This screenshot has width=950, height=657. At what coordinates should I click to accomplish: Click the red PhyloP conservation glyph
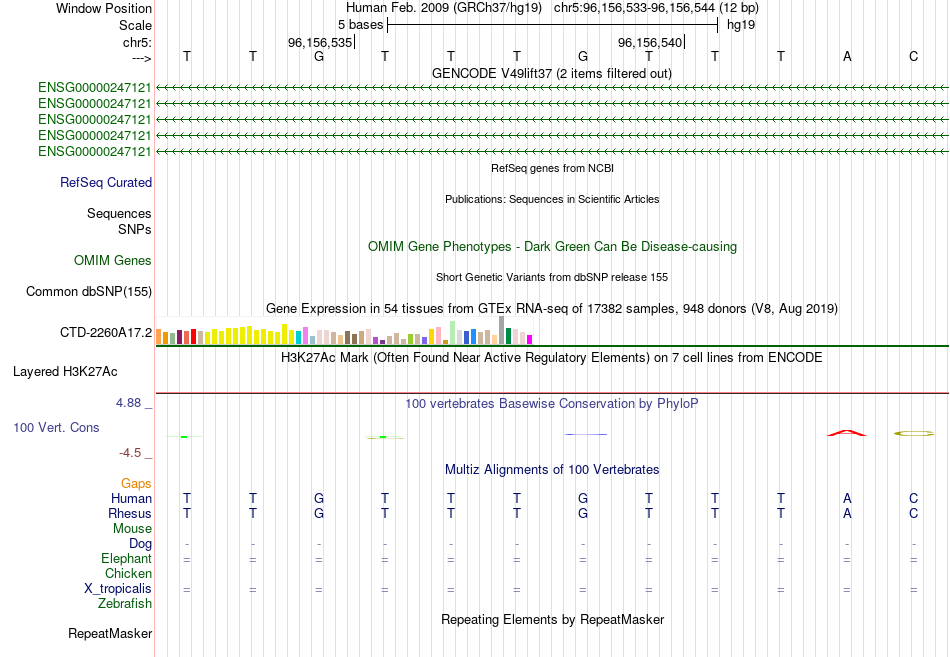click(x=847, y=433)
